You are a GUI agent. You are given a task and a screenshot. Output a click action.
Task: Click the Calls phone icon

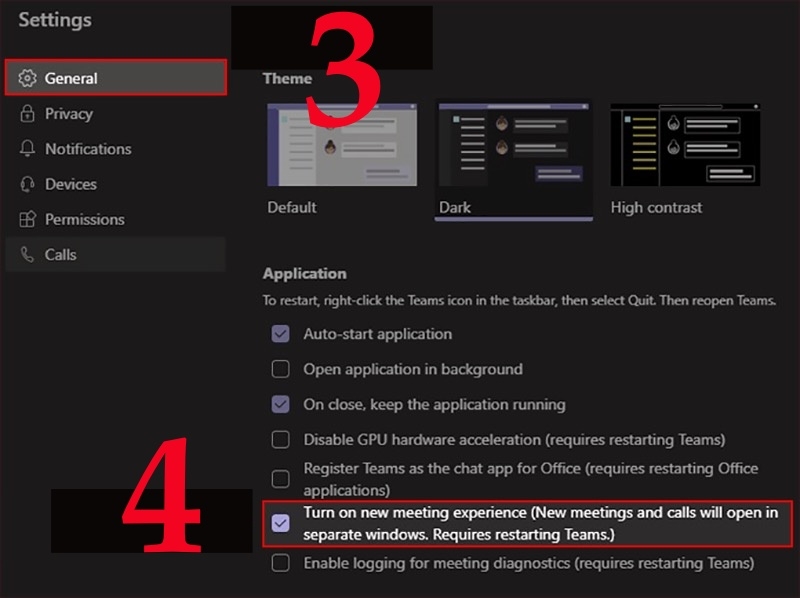coord(28,254)
